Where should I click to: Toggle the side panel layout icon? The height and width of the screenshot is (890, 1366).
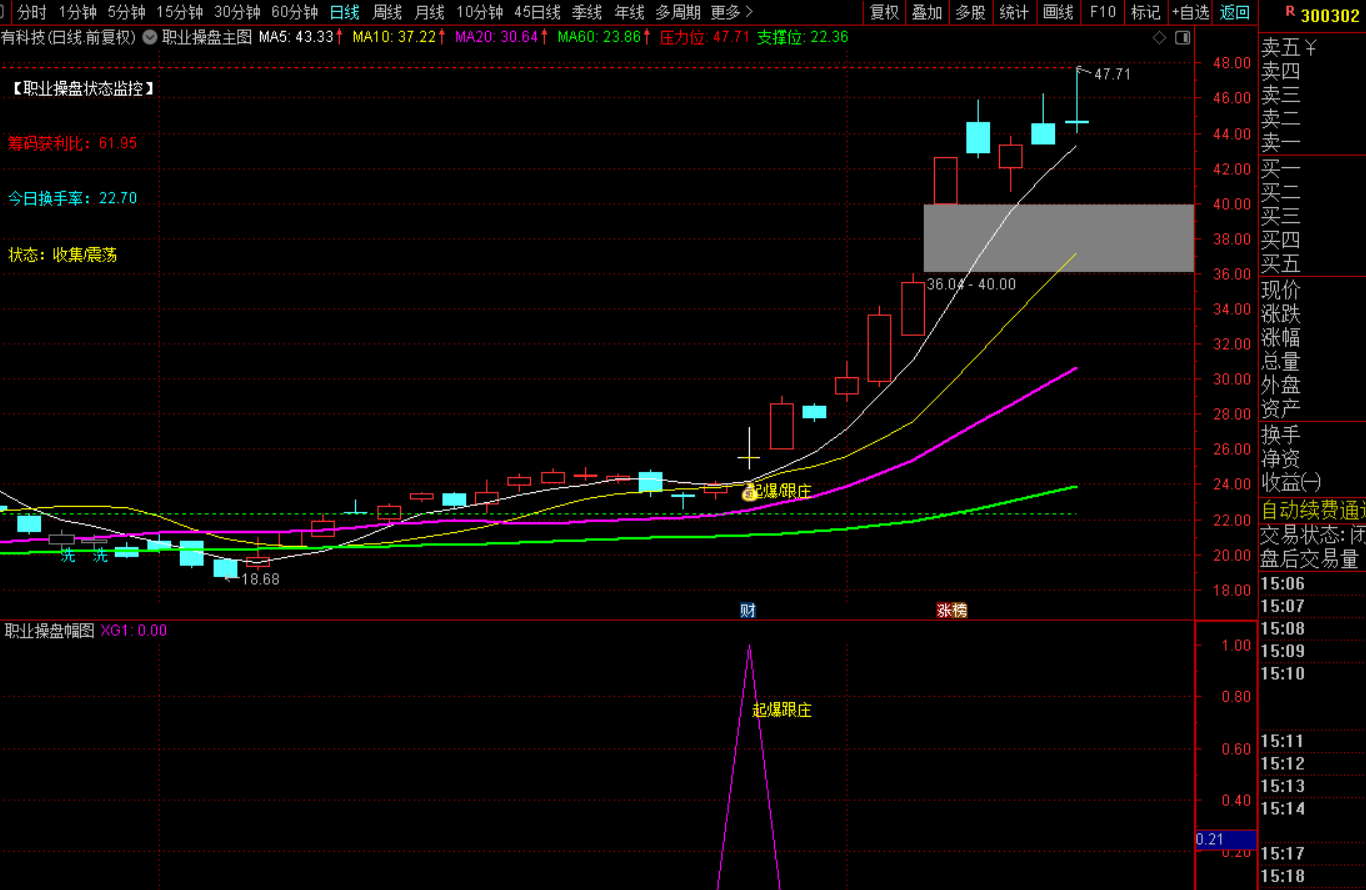(1183, 37)
